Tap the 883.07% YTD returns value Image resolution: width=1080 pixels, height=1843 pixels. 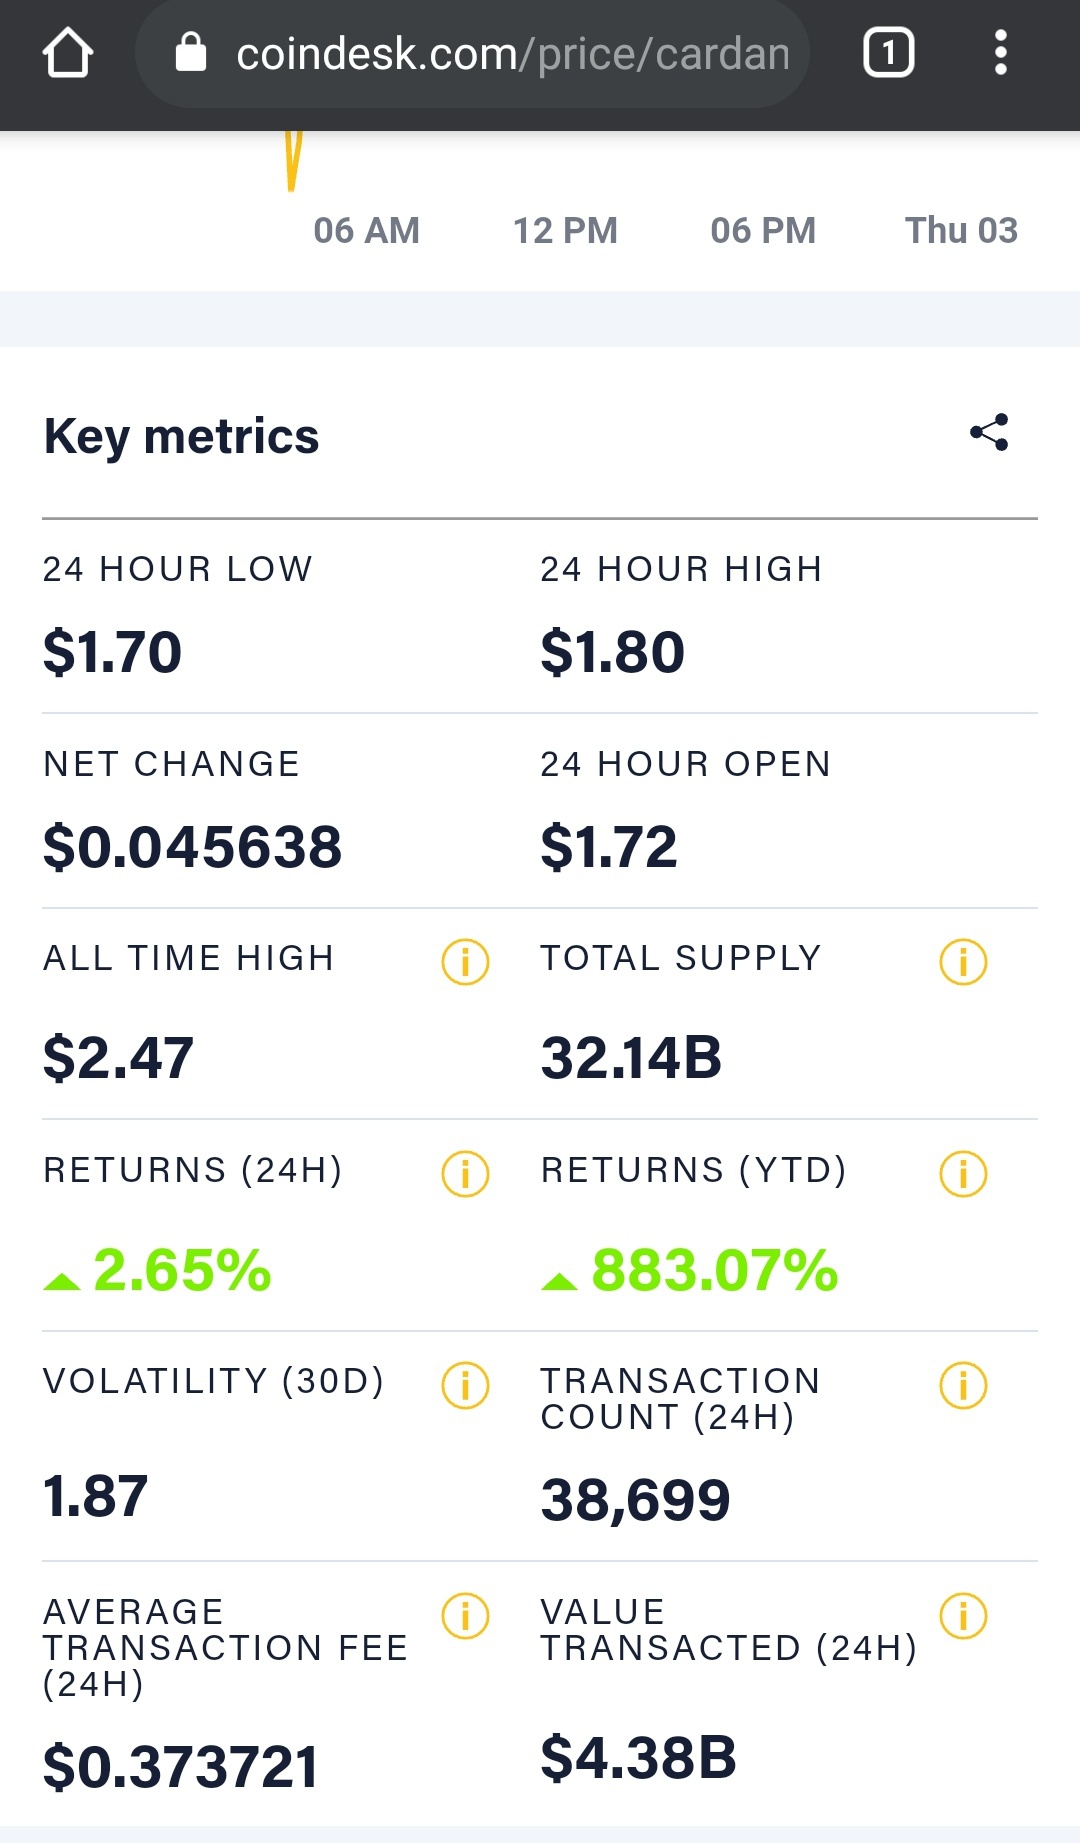click(714, 1270)
